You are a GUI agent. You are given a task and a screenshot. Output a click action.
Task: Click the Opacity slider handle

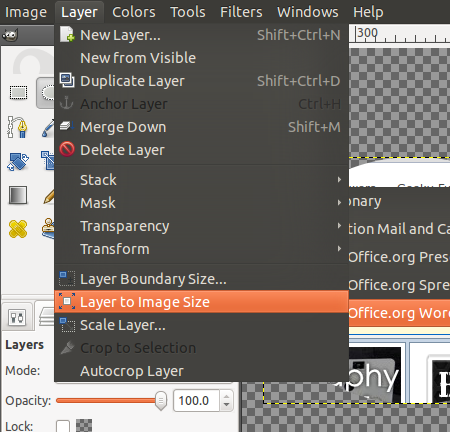161,401
